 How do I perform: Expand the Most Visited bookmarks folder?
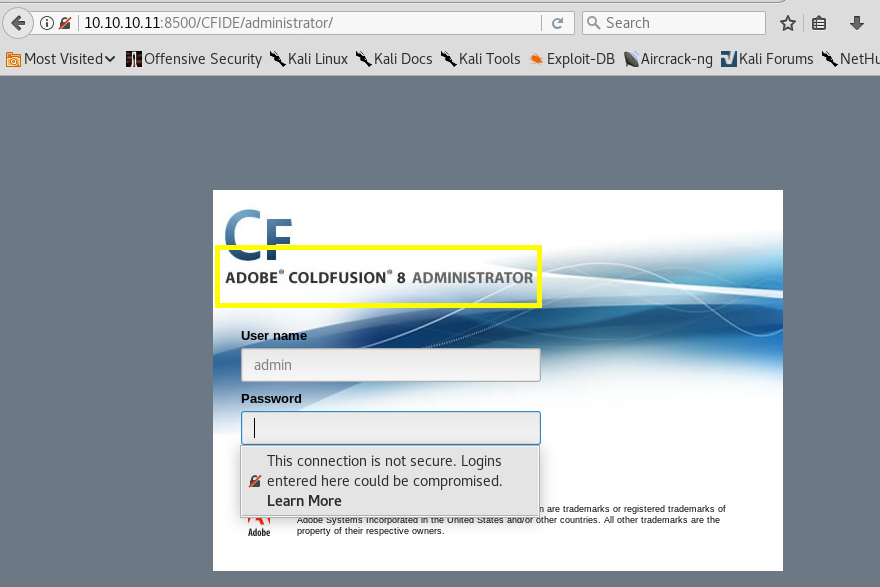click(x=60, y=59)
